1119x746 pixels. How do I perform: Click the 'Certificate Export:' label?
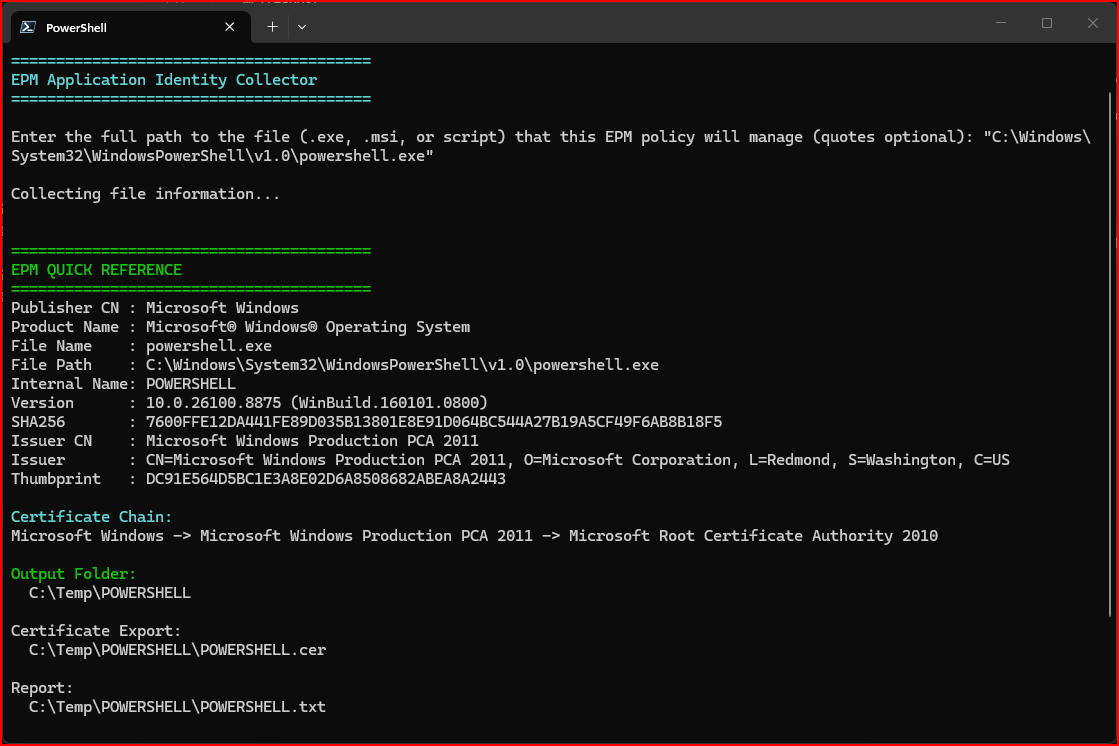(96, 631)
